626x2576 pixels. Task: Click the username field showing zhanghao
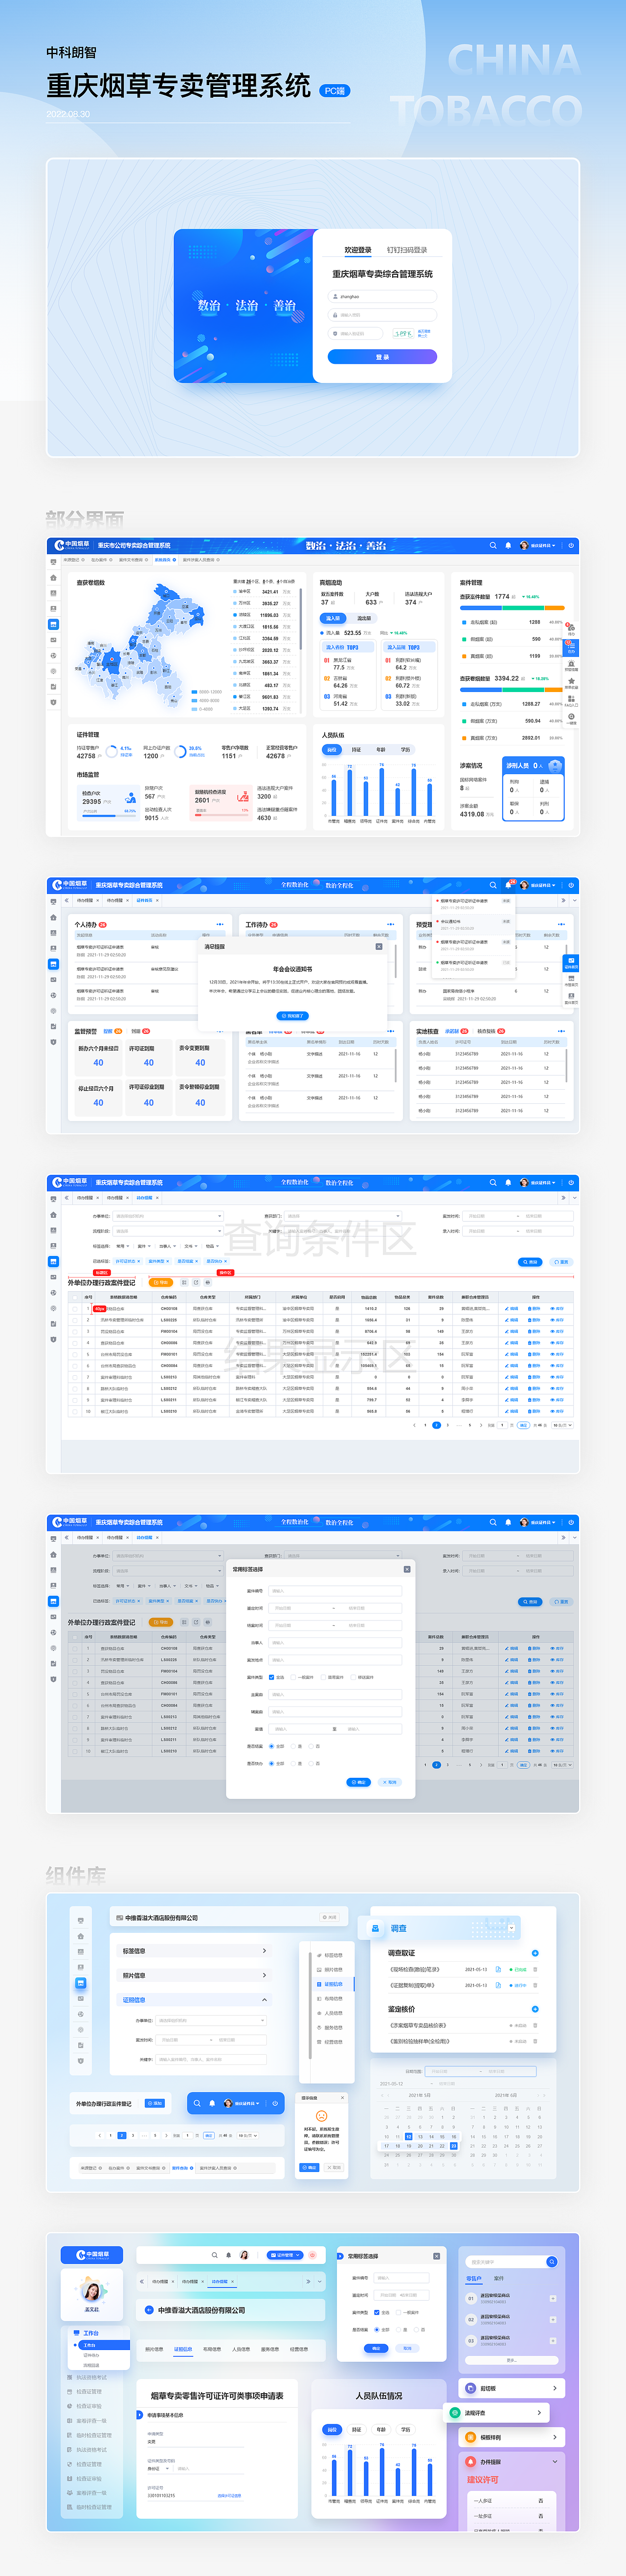pos(382,296)
